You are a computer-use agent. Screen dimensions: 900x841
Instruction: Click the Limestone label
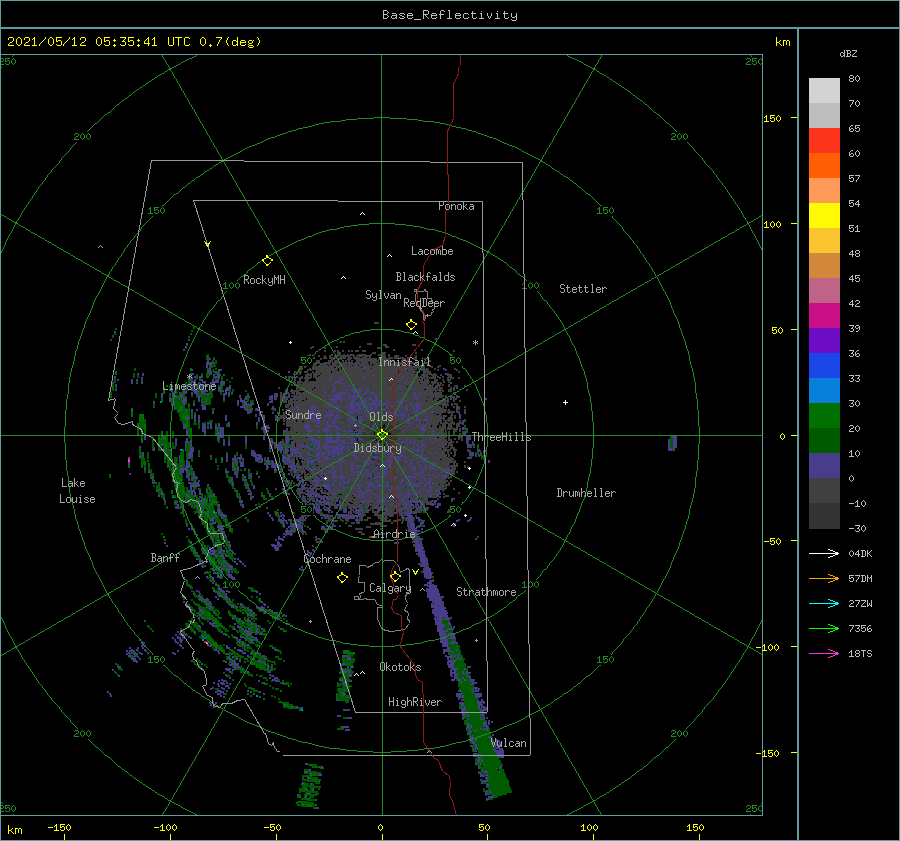tap(189, 386)
